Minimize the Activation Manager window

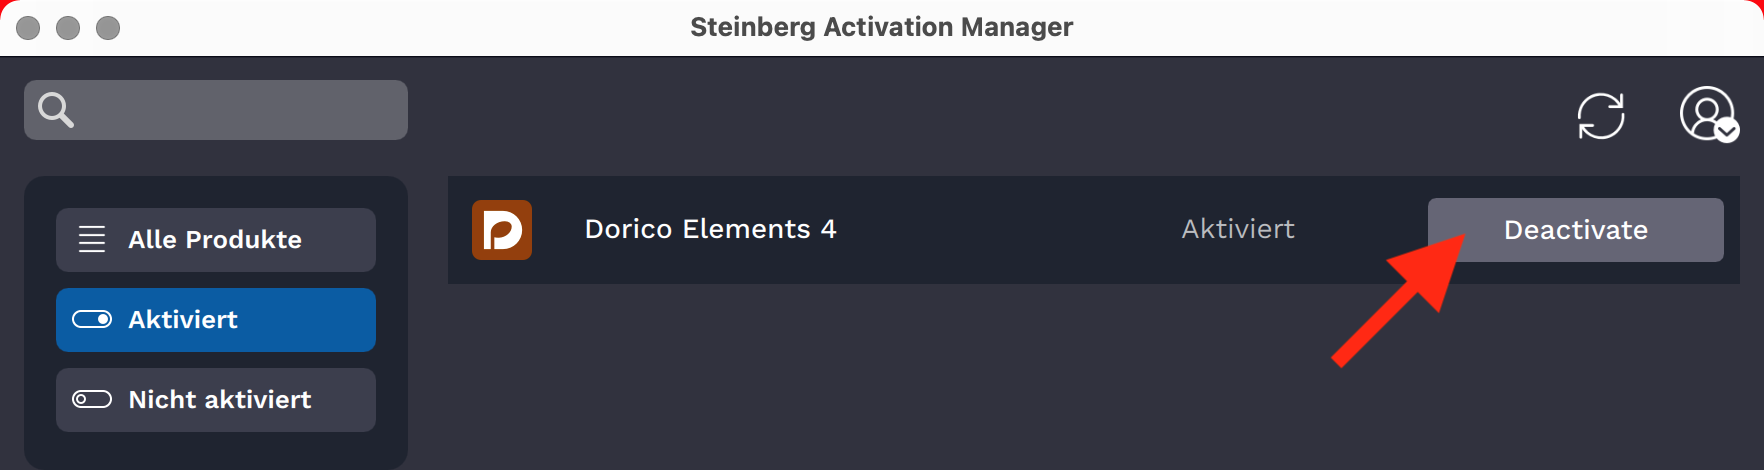(68, 28)
